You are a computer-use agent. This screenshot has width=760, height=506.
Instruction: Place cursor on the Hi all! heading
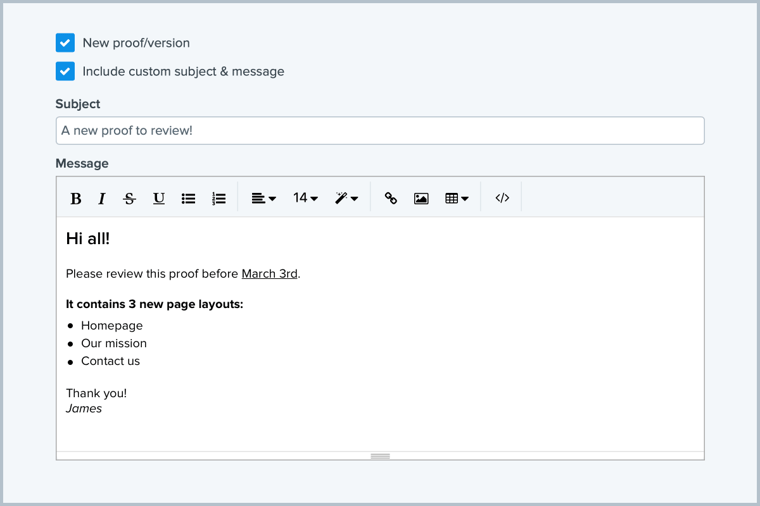(88, 238)
